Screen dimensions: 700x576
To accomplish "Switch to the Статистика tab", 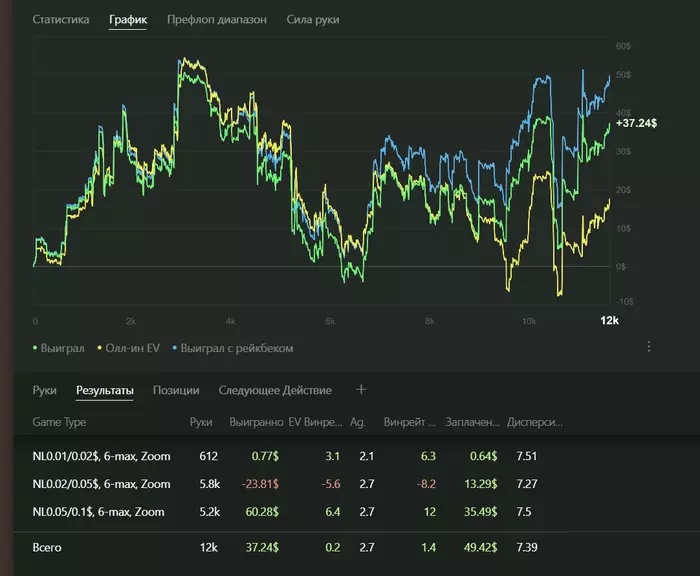I will pyautogui.click(x=60, y=20).
